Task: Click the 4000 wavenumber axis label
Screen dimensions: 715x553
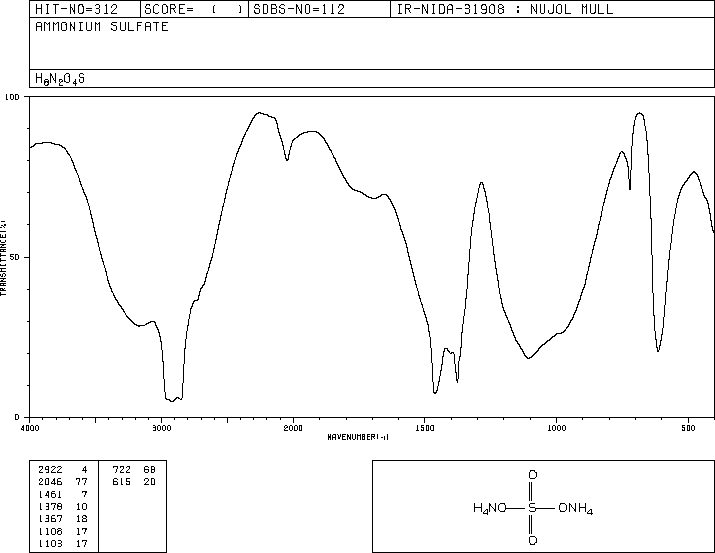Action: (30, 428)
